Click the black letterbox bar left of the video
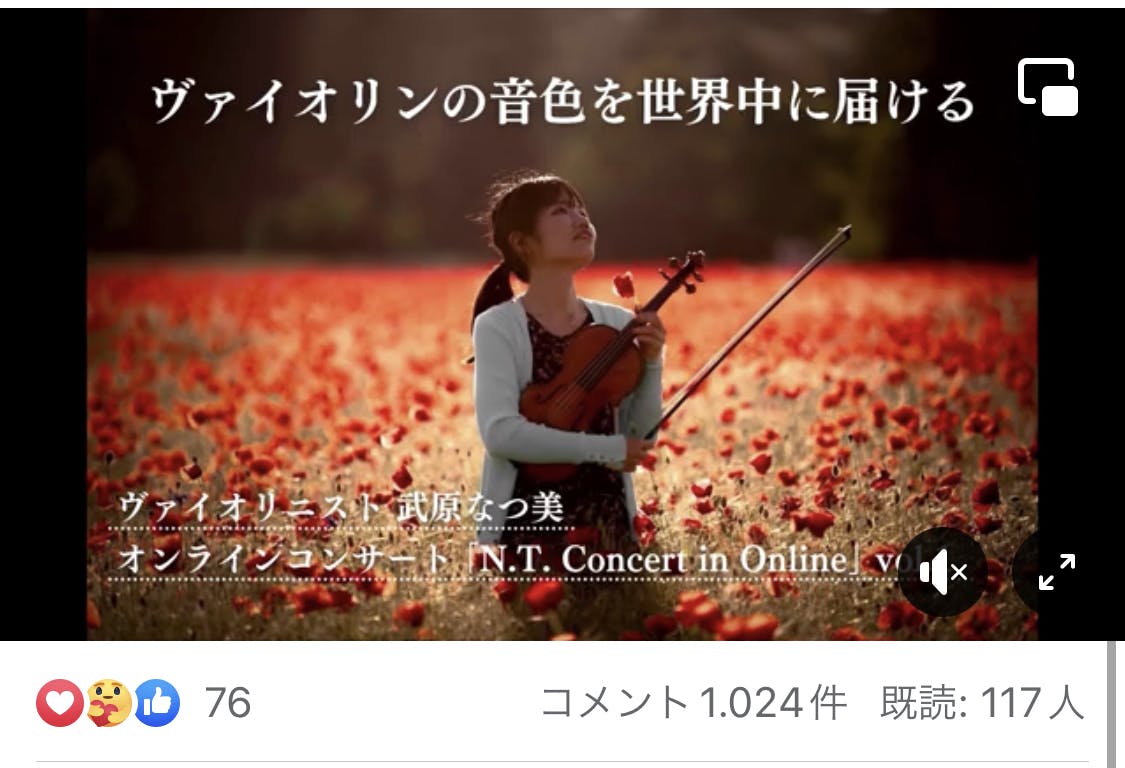 pyautogui.click(x=43, y=324)
